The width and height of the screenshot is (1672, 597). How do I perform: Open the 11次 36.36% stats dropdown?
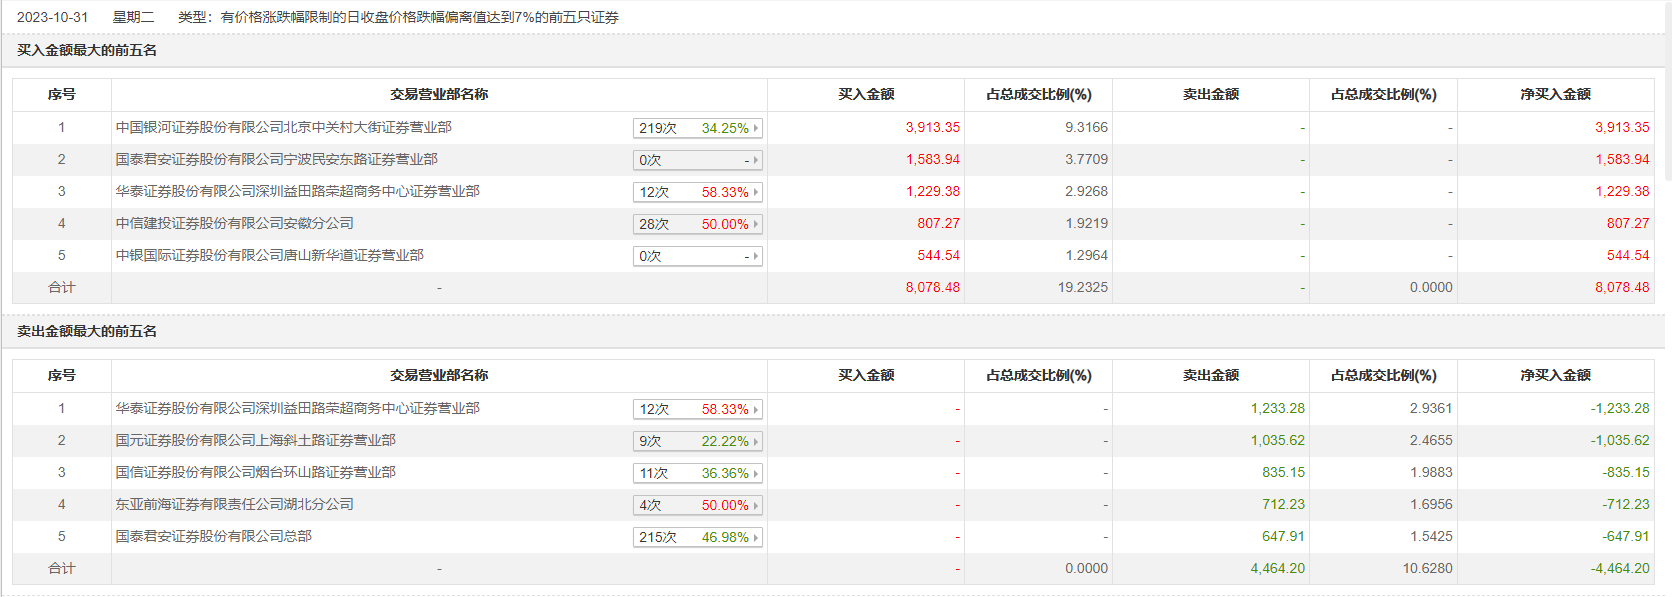click(x=756, y=473)
